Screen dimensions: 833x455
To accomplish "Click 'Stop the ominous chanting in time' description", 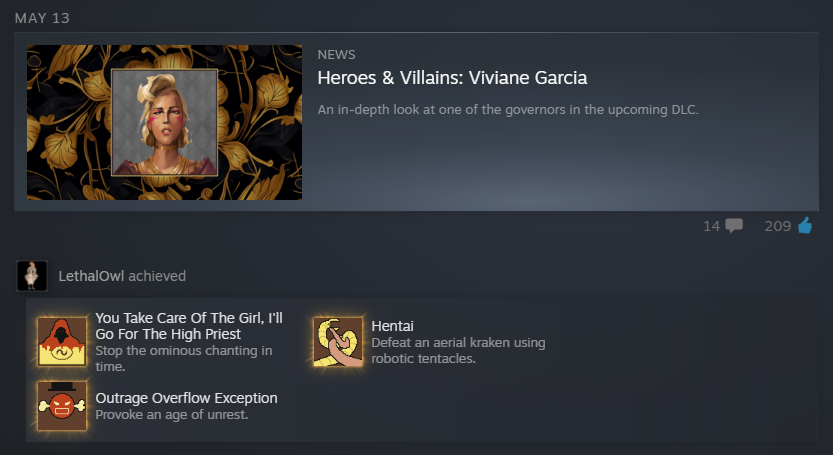I will [x=184, y=358].
